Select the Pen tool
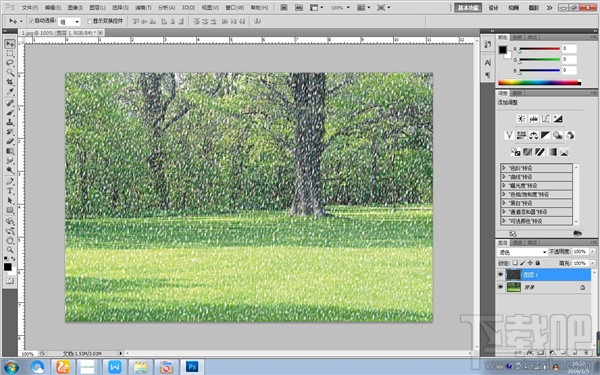The height and width of the screenshot is (375, 600). tap(10, 181)
